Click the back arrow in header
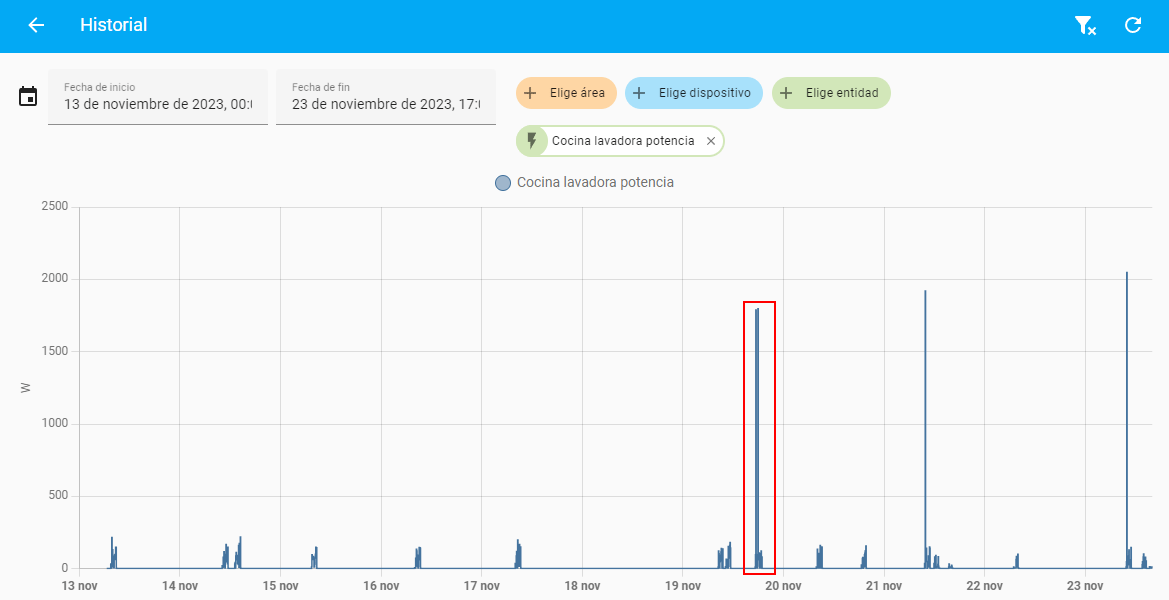The image size is (1169, 600). coord(36,25)
